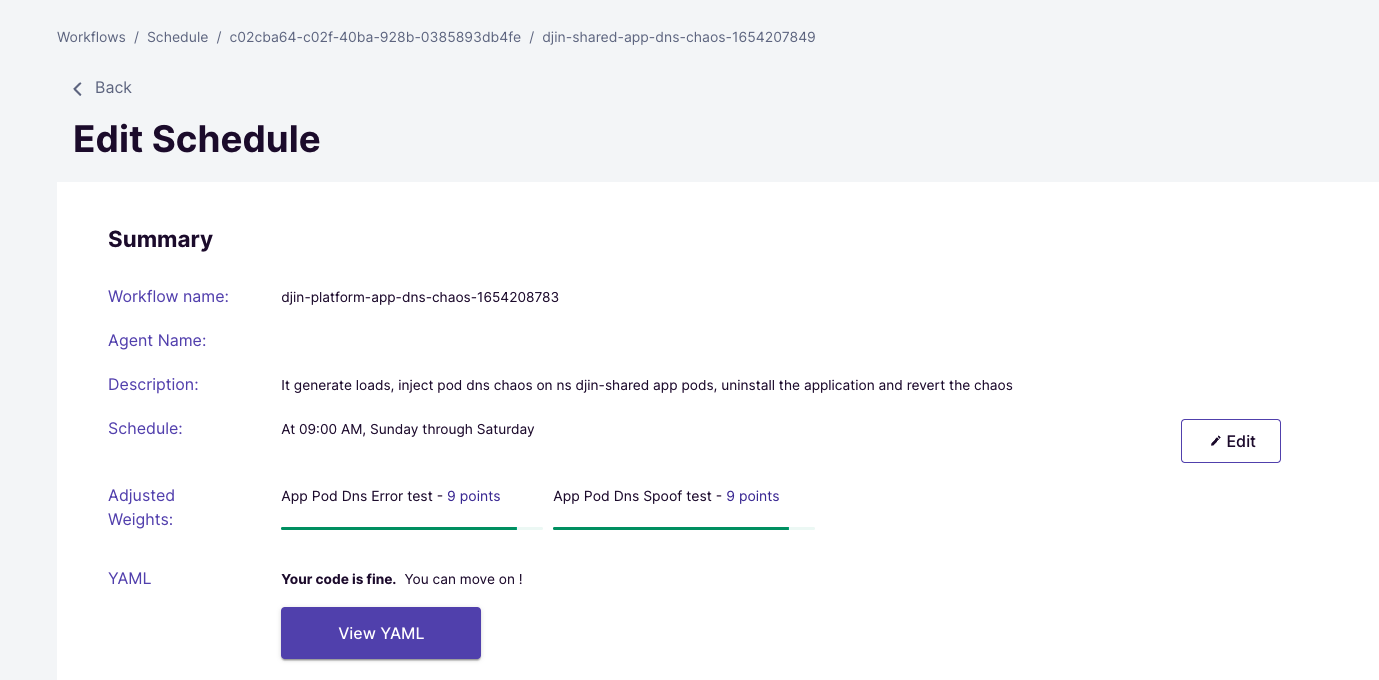Click the YAML label
Image resolution: width=1379 pixels, height=680 pixels.
click(129, 578)
